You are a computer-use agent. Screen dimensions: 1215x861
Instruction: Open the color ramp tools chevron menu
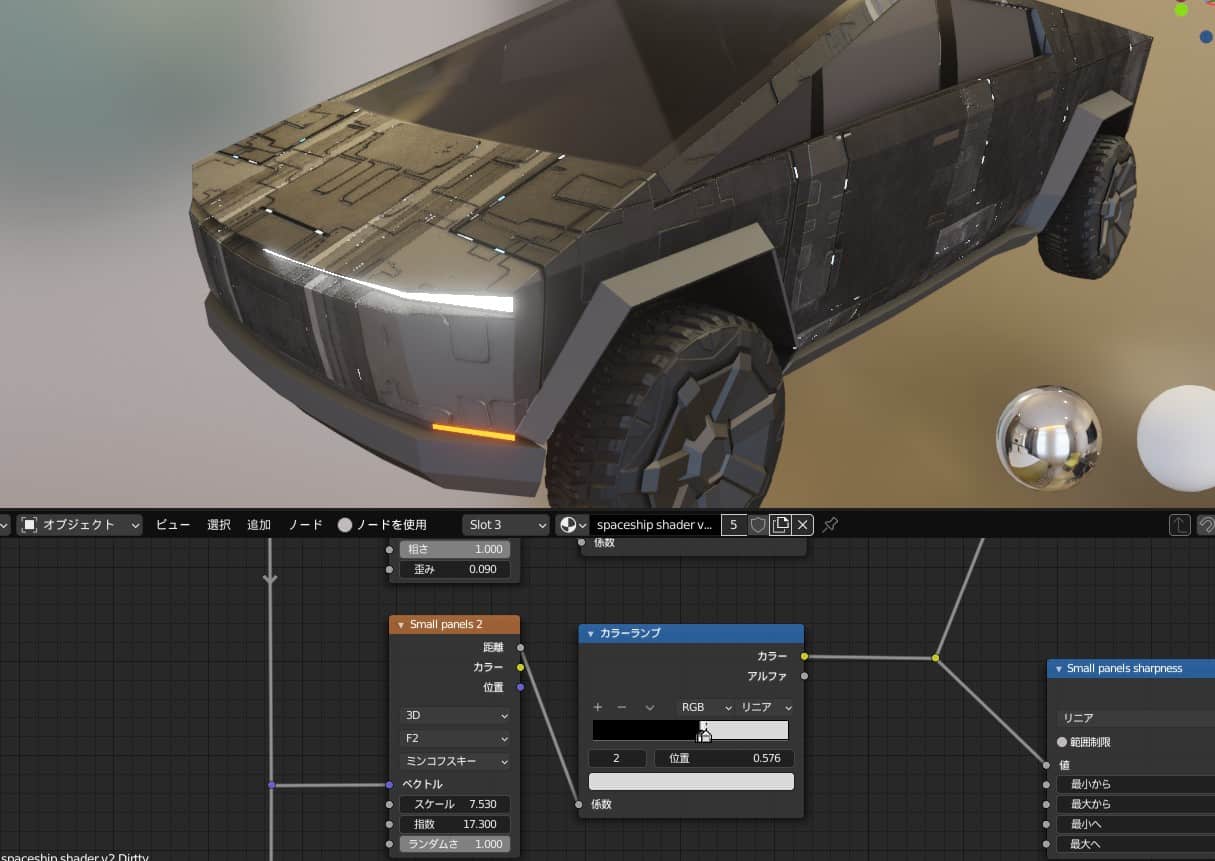(650, 707)
